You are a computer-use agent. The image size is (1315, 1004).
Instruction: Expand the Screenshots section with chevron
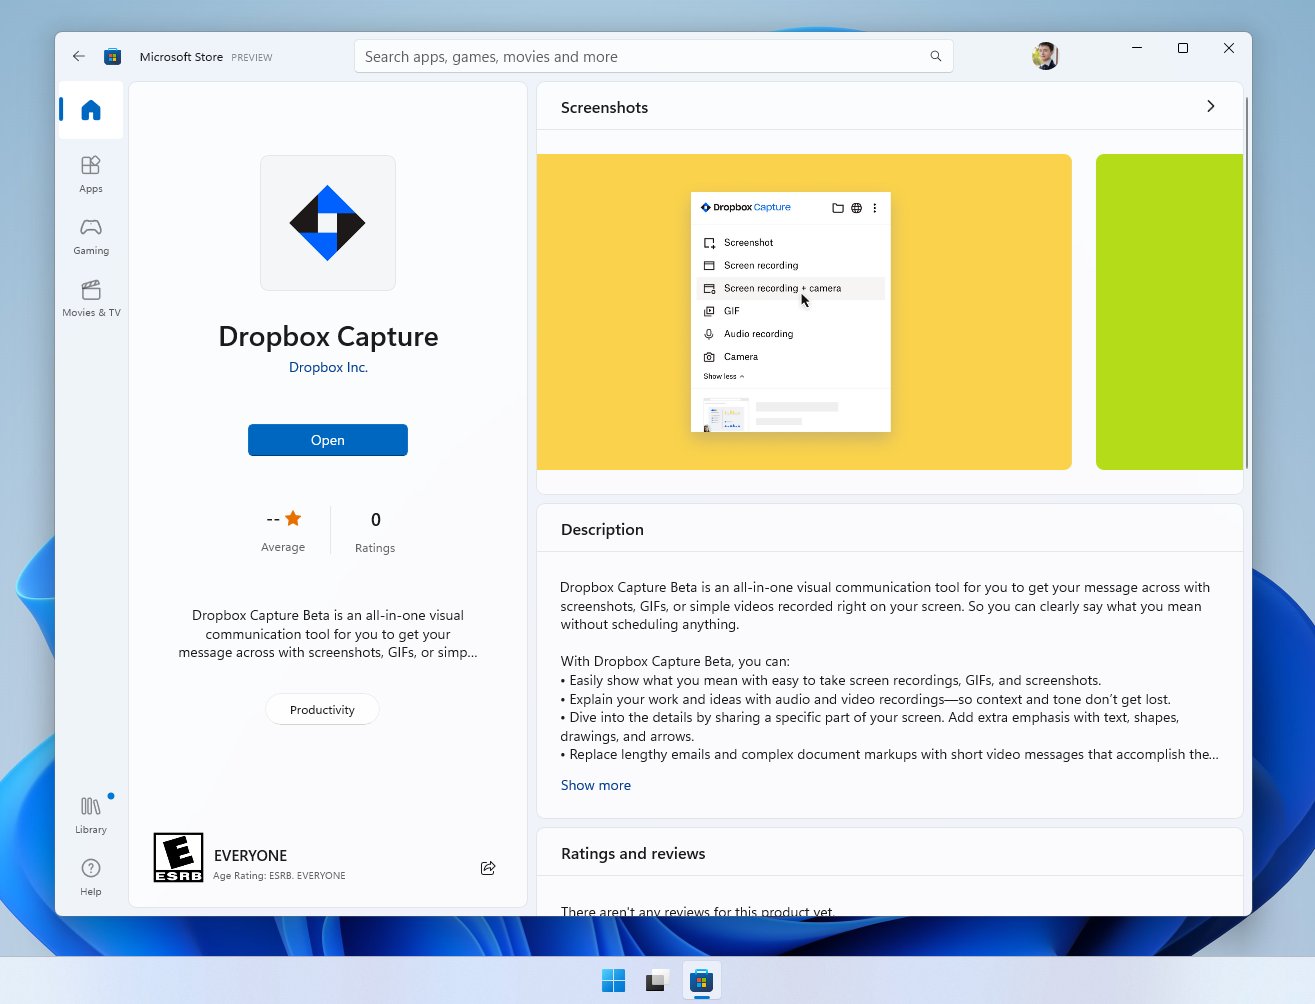point(1211,106)
